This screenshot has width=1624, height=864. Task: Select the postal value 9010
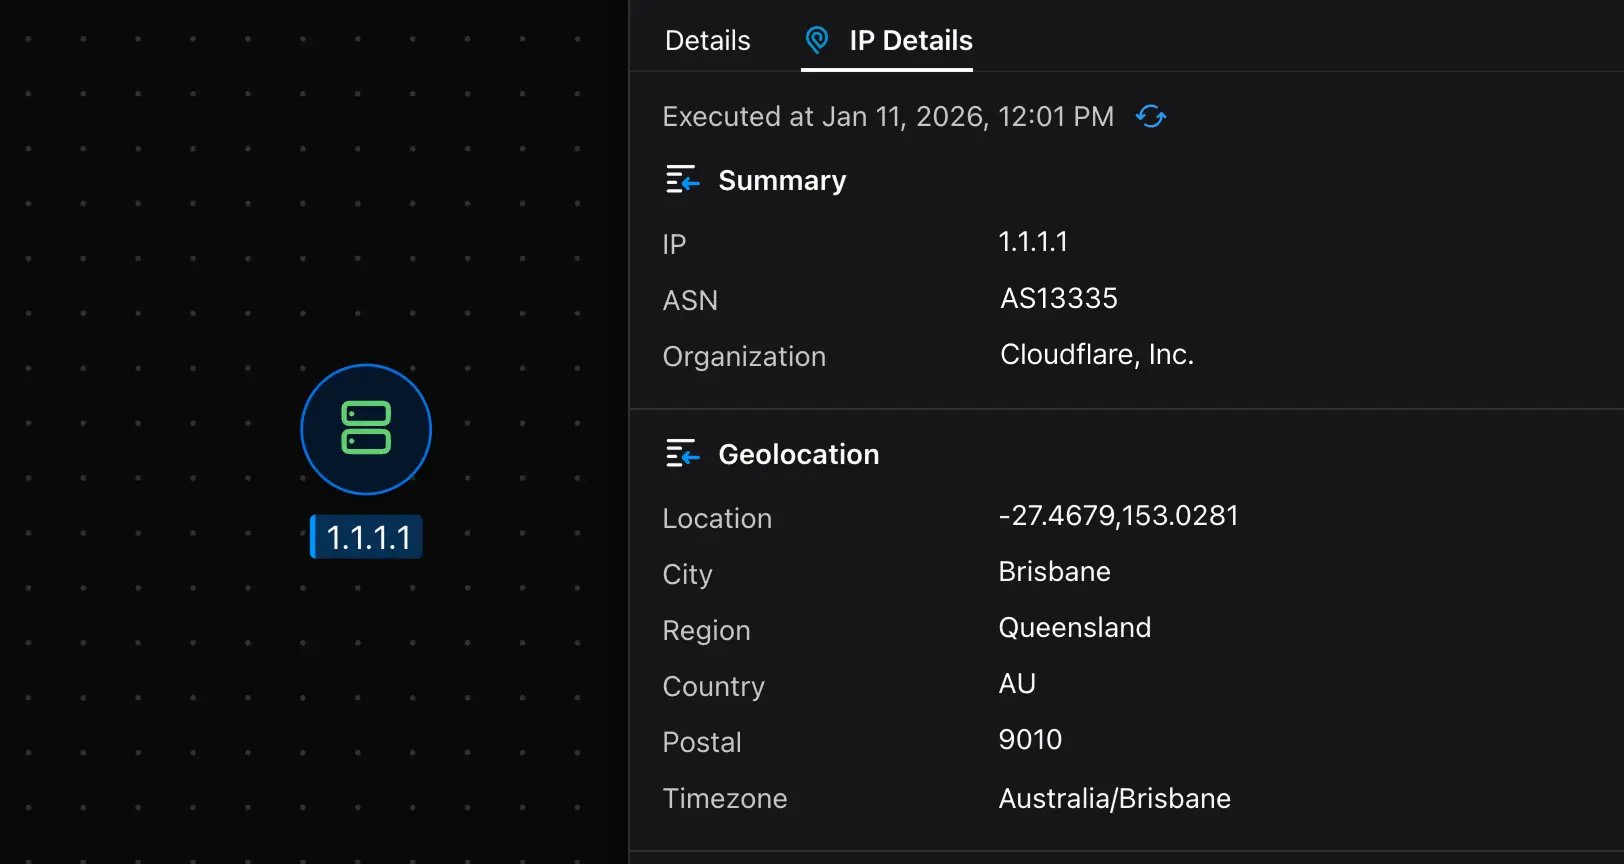click(1030, 740)
